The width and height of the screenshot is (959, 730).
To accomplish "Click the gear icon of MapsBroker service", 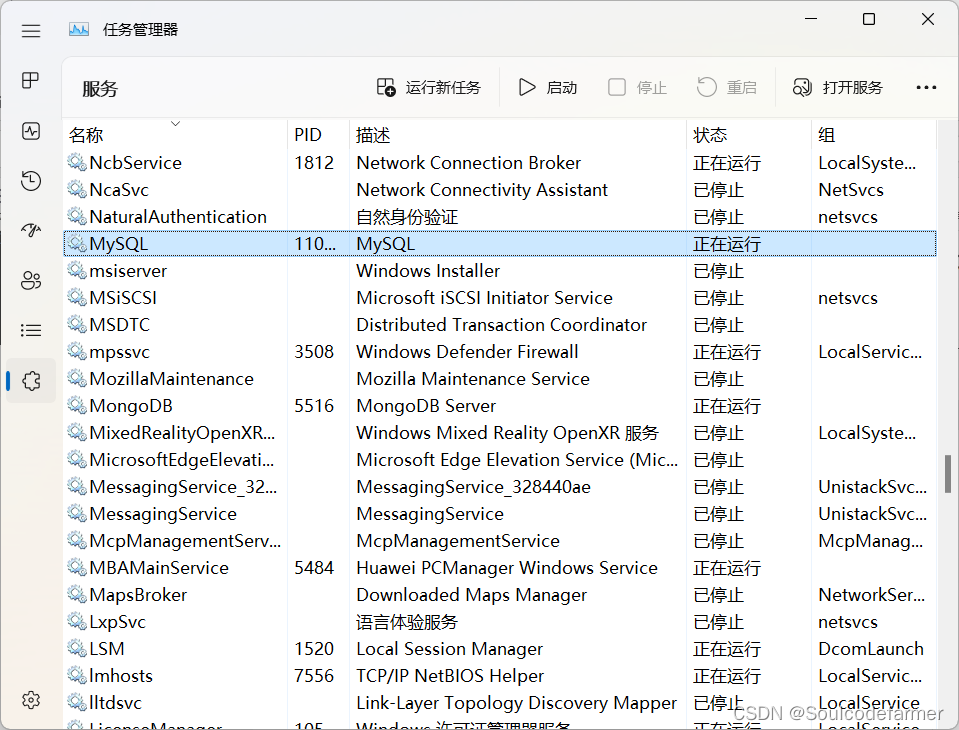I will tap(77, 594).
